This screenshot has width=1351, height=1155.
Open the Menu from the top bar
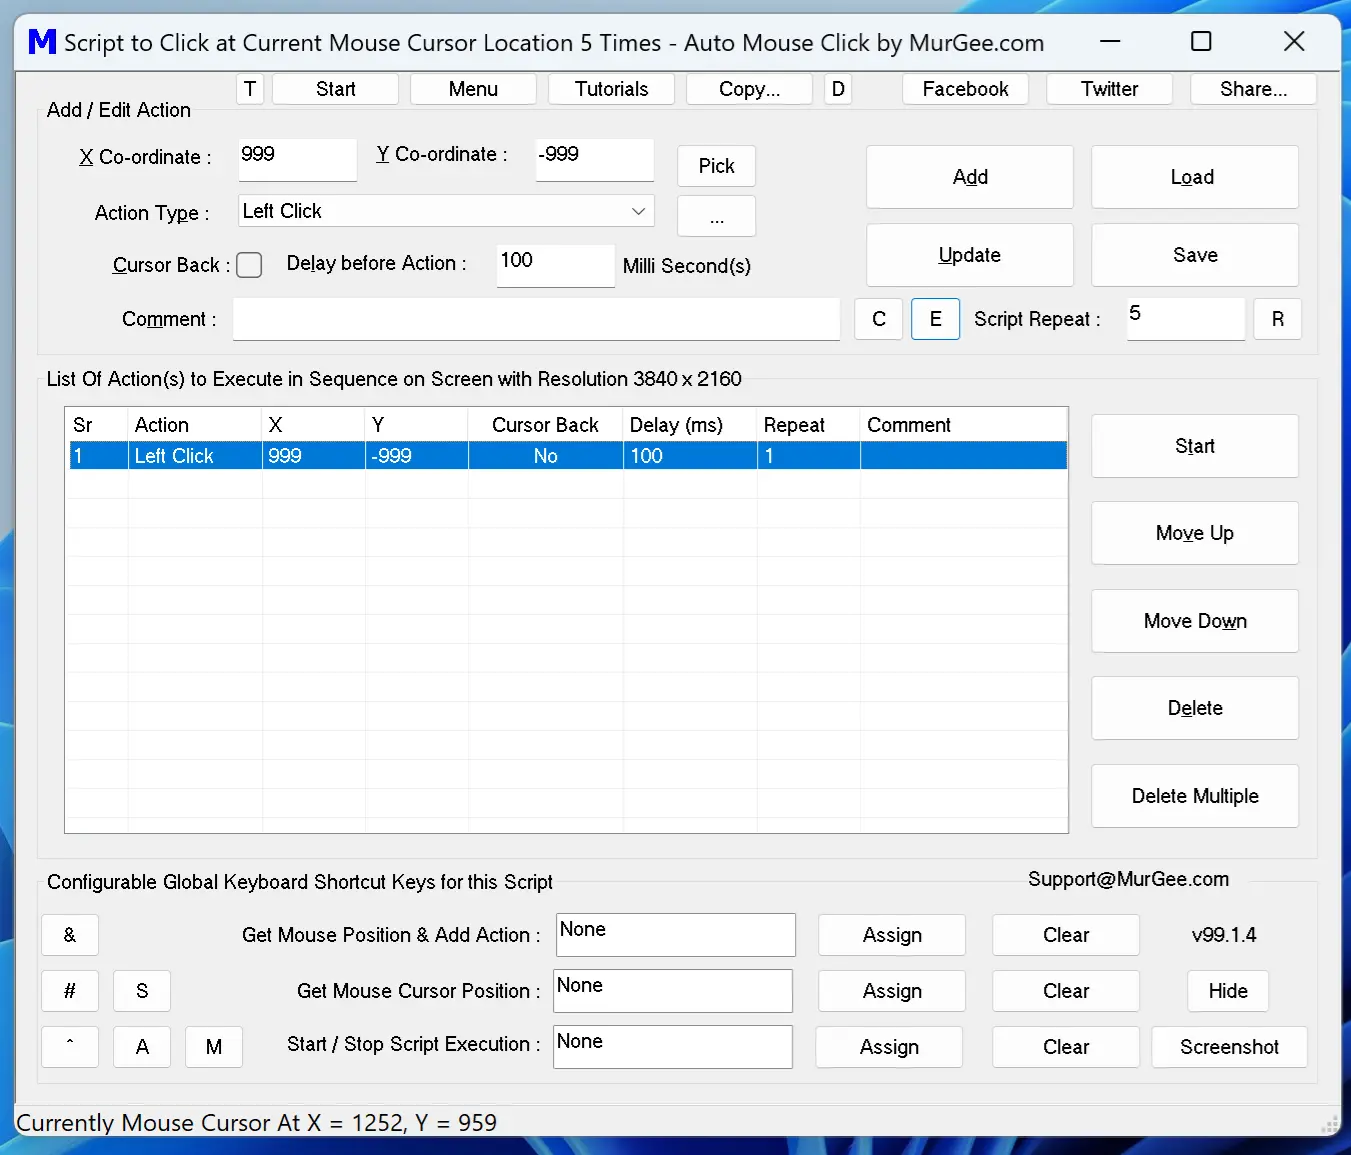472,89
